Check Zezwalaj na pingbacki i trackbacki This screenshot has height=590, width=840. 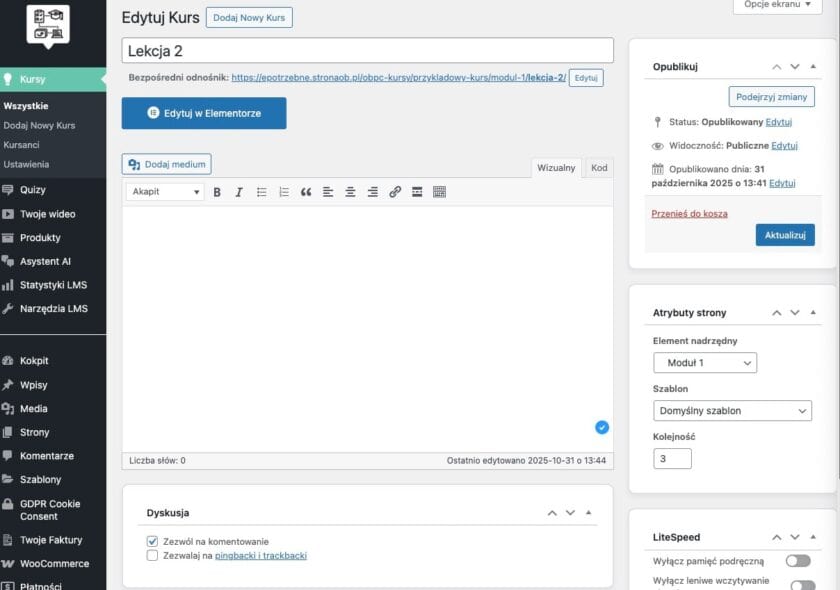pyautogui.click(x=152, y=556)
